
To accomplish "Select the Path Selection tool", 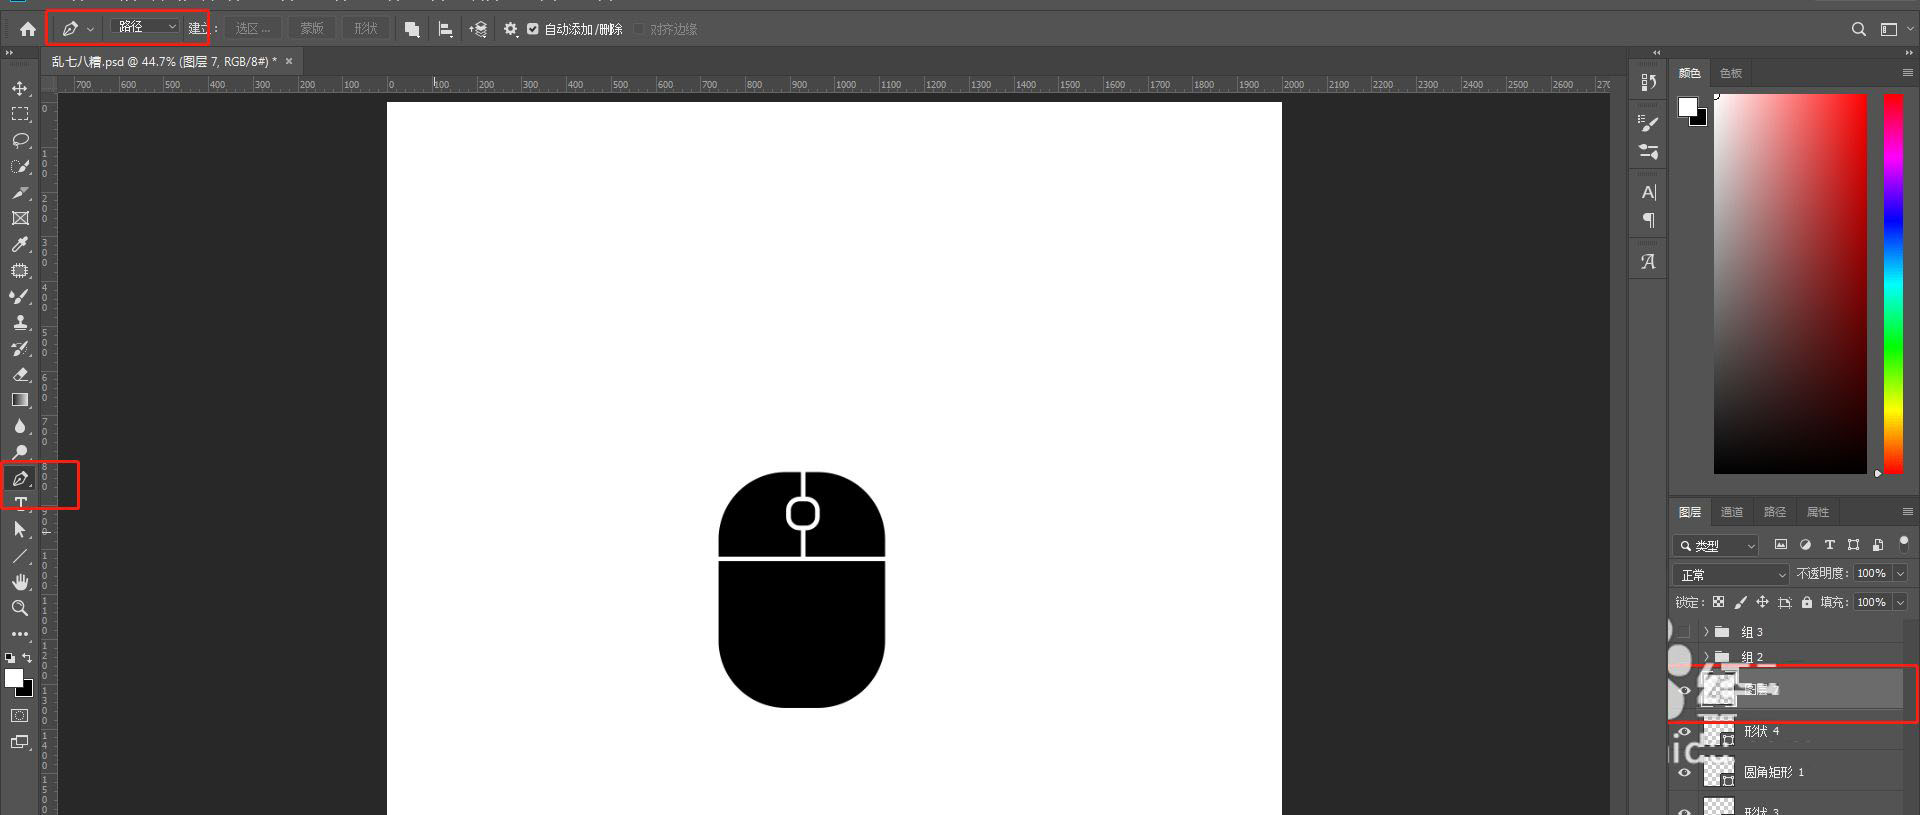I will tap(20, 529).
